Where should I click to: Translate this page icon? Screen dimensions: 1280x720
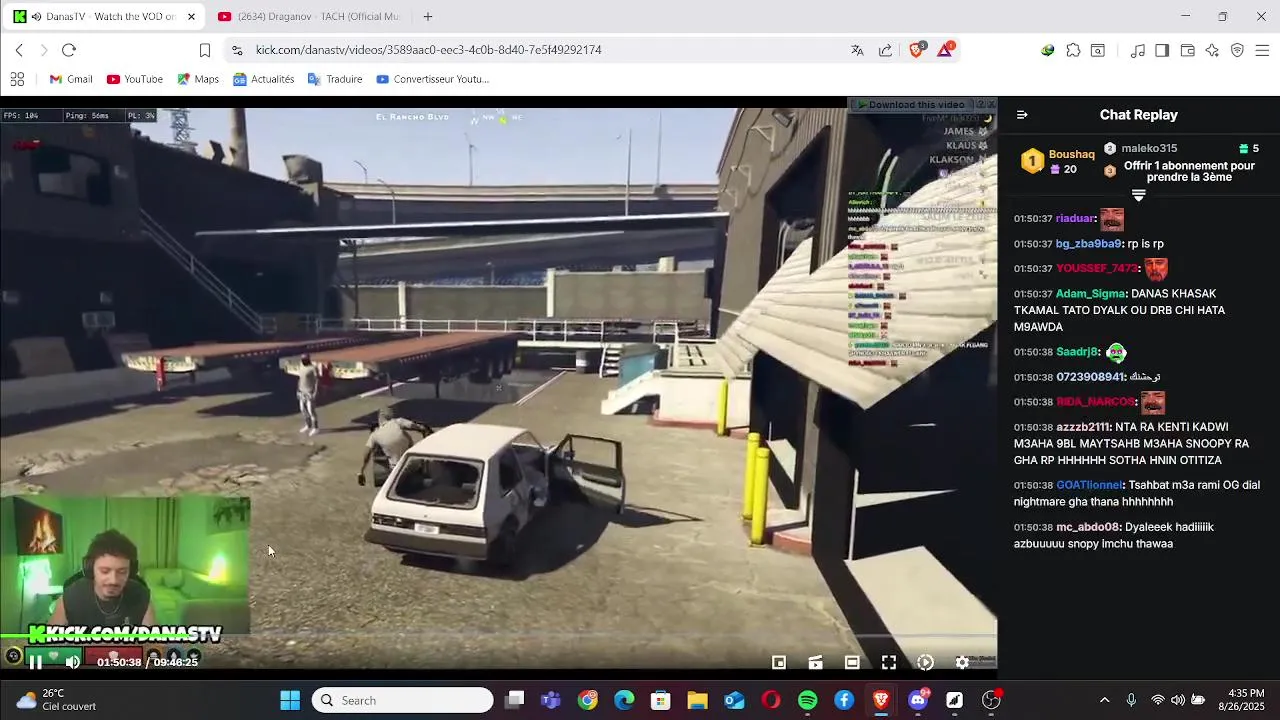coord(857,50)
